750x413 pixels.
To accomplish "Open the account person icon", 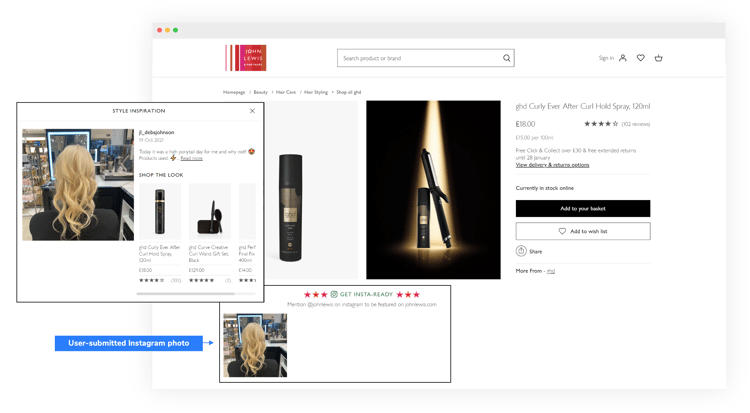I will [x=623, y=58].
